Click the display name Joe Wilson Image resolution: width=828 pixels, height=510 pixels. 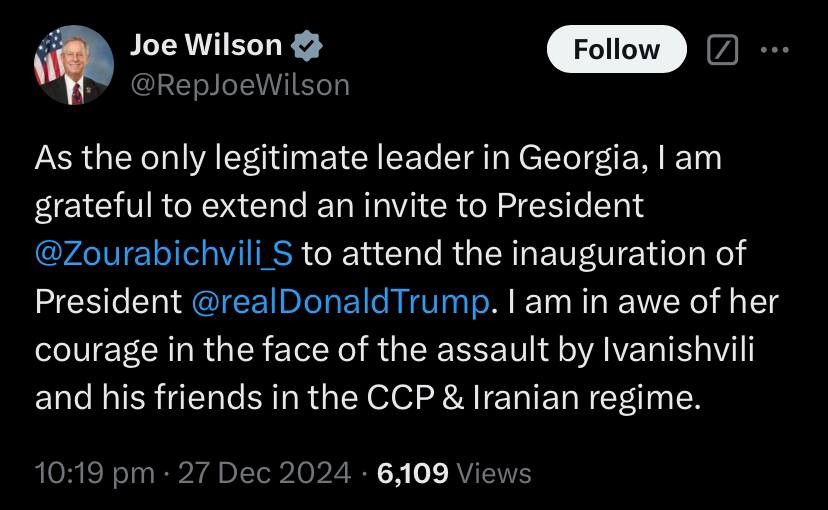[x=206, y=45]
